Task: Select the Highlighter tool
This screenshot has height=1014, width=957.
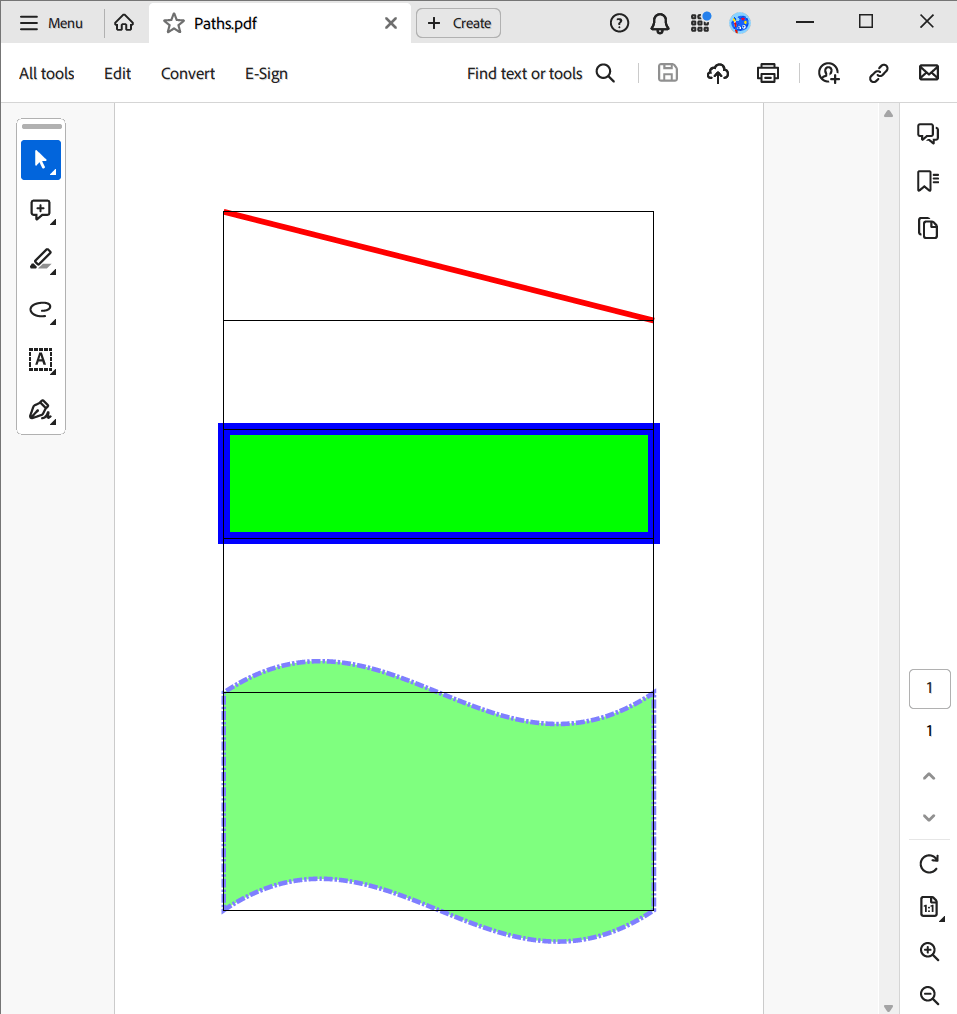Action: pyautogui.click(x=41, y=260)
